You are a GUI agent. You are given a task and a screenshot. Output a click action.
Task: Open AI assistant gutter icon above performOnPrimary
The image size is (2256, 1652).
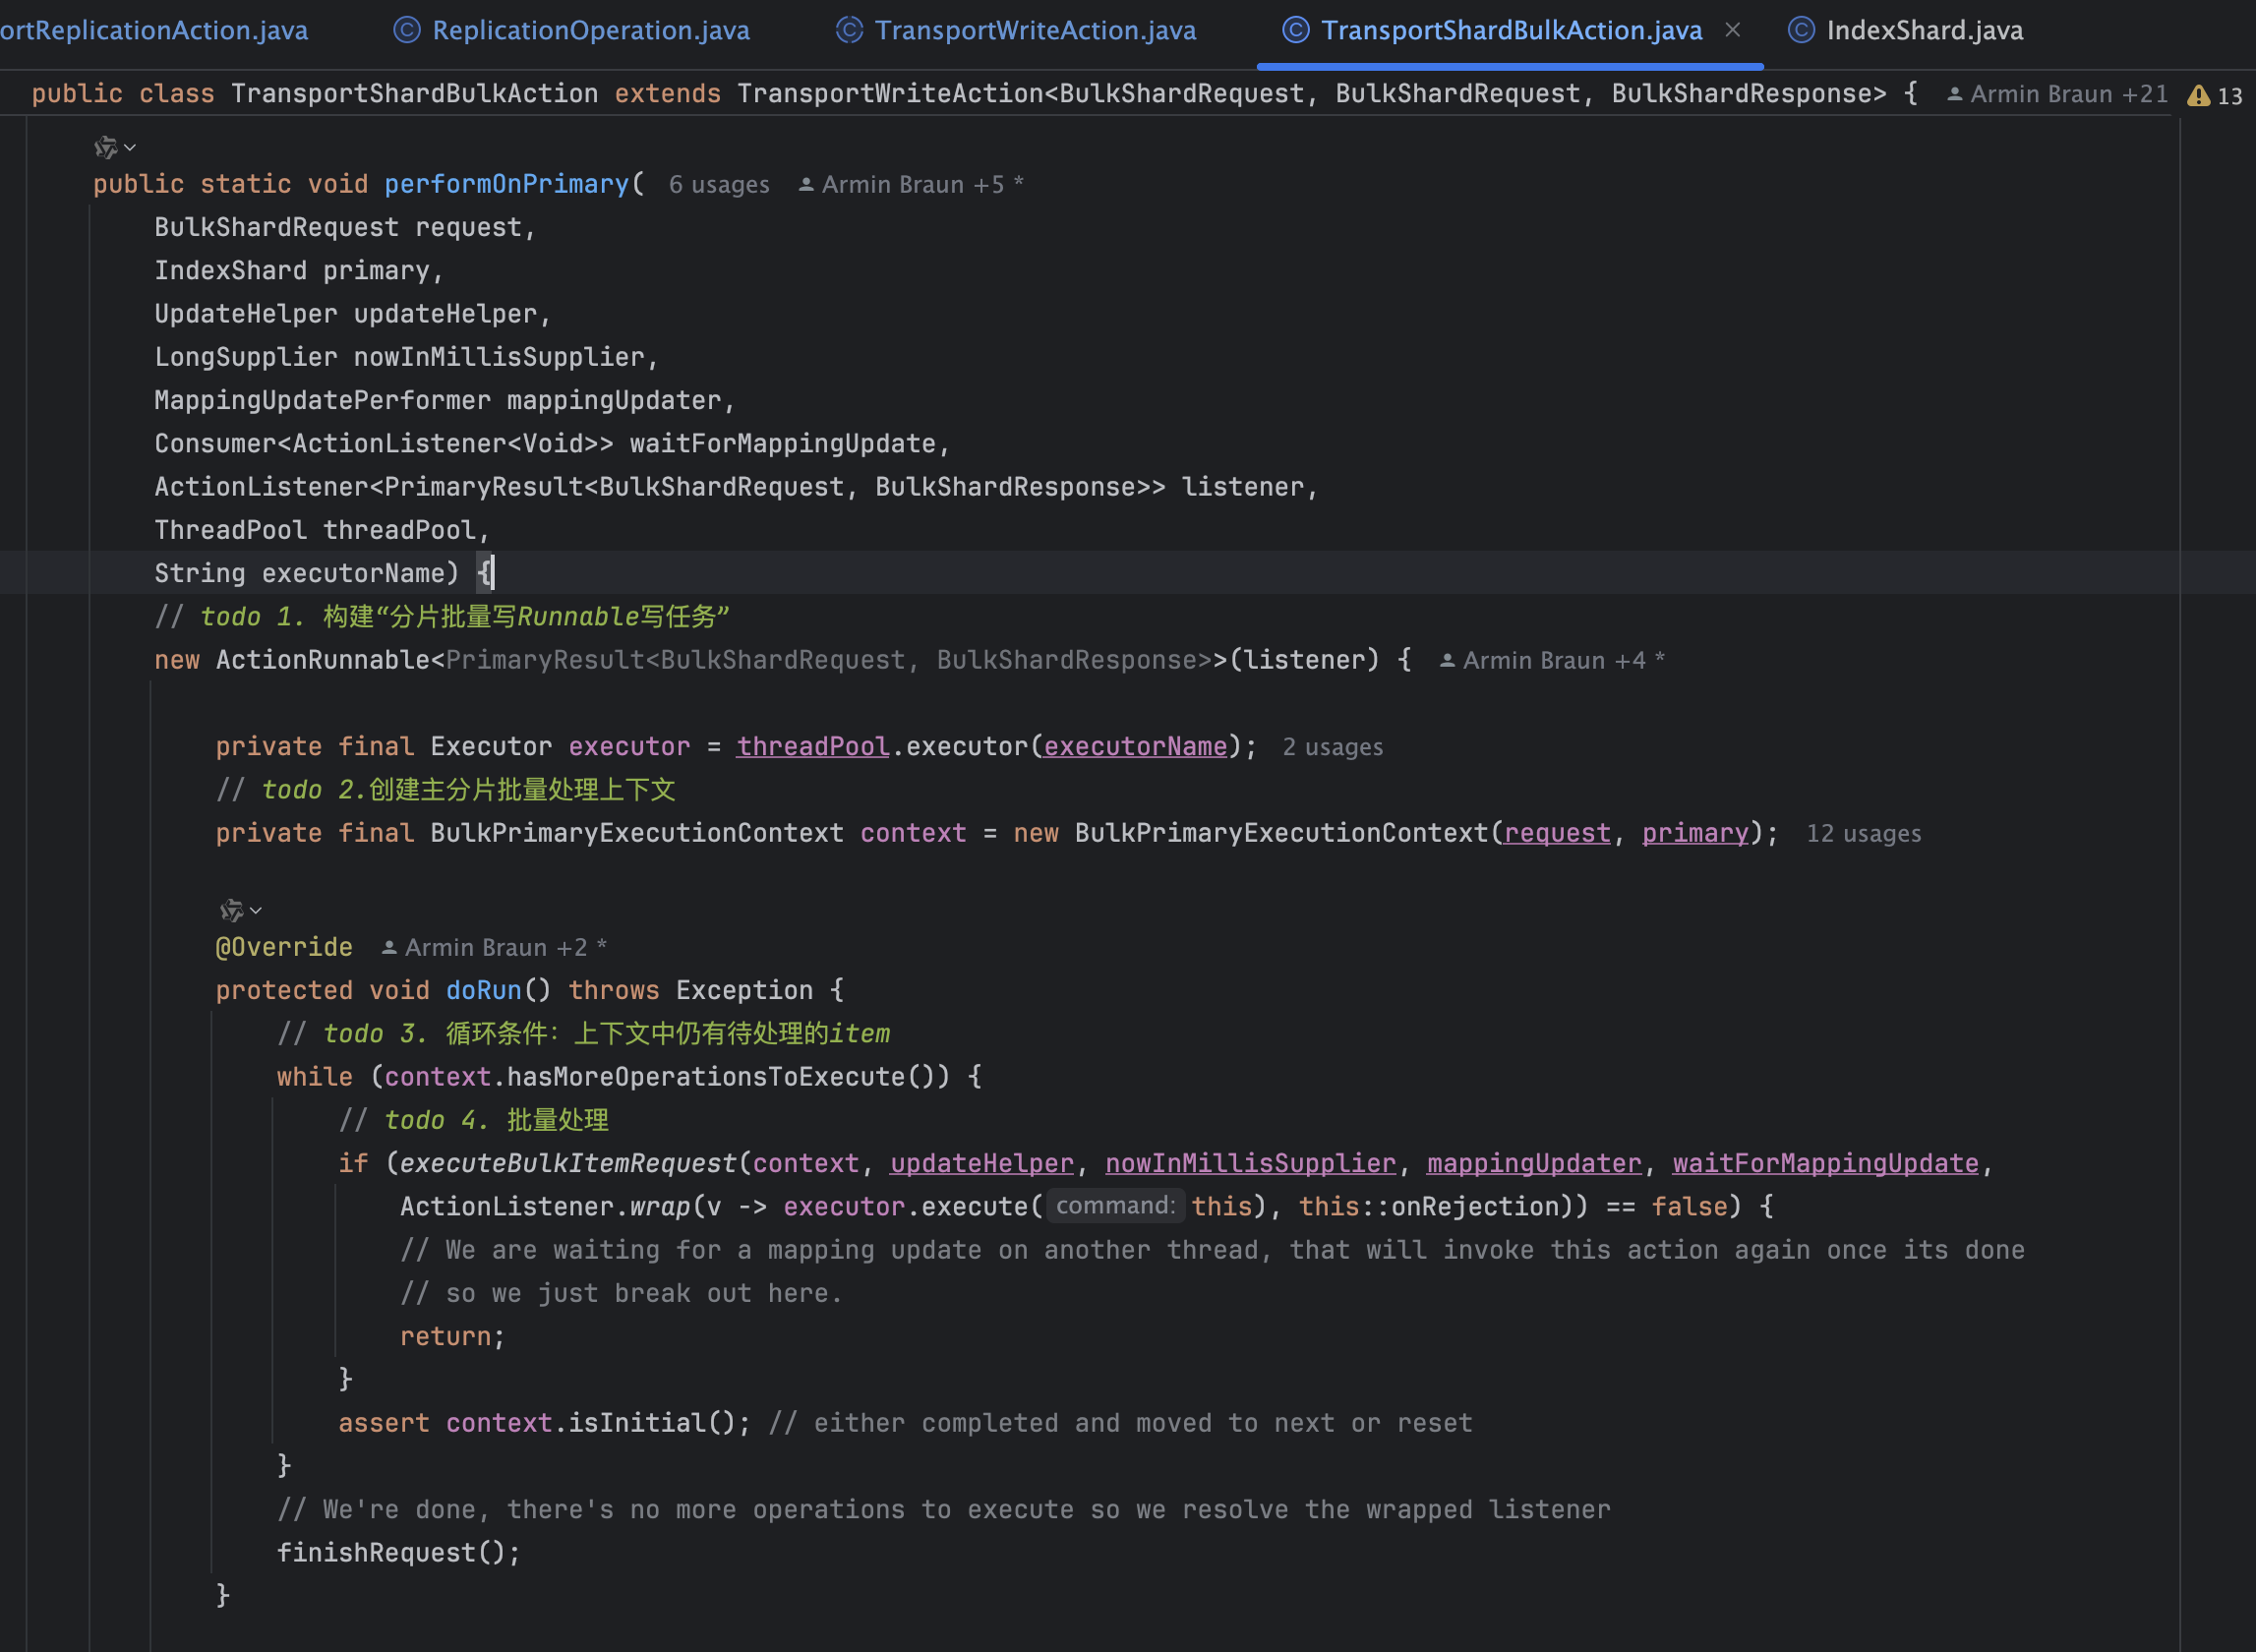click(105, 148)
